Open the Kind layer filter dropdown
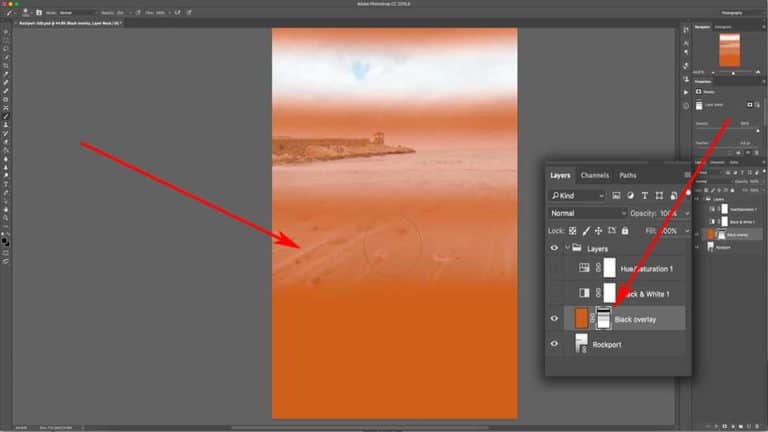 click(577, 195)
